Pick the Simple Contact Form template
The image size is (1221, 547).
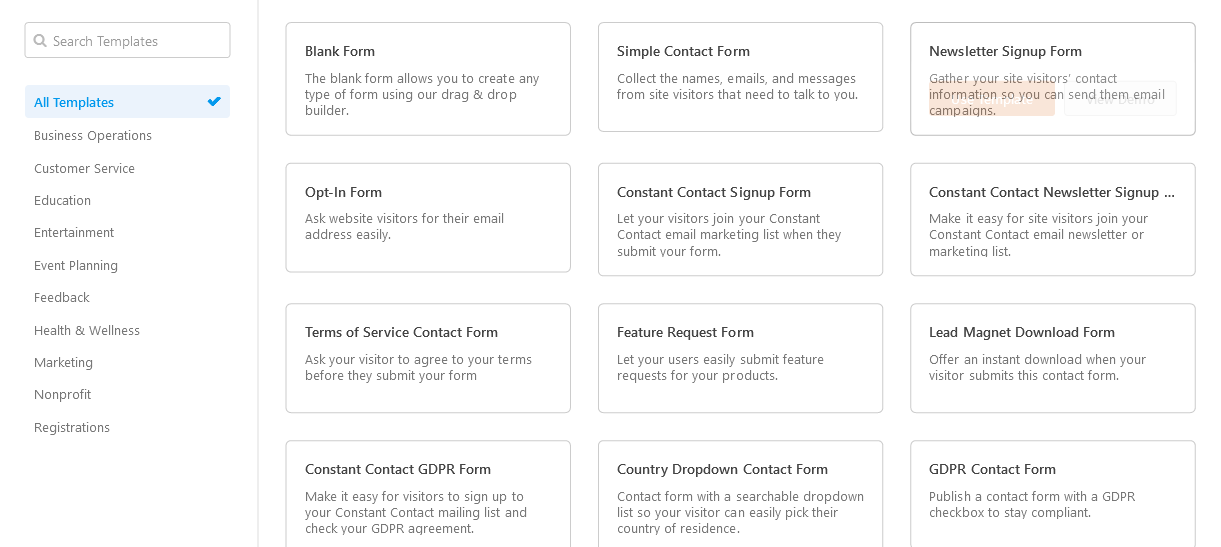click(x=740, y=76)
